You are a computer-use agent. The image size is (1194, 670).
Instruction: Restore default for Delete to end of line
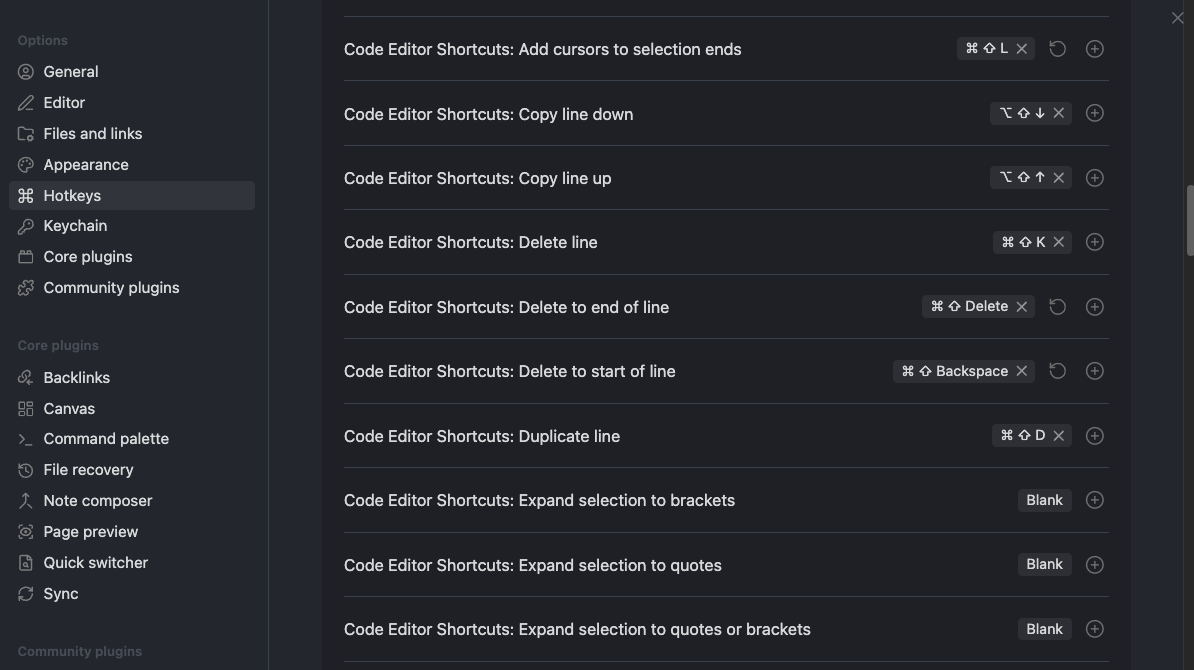tap(1057, 307)
